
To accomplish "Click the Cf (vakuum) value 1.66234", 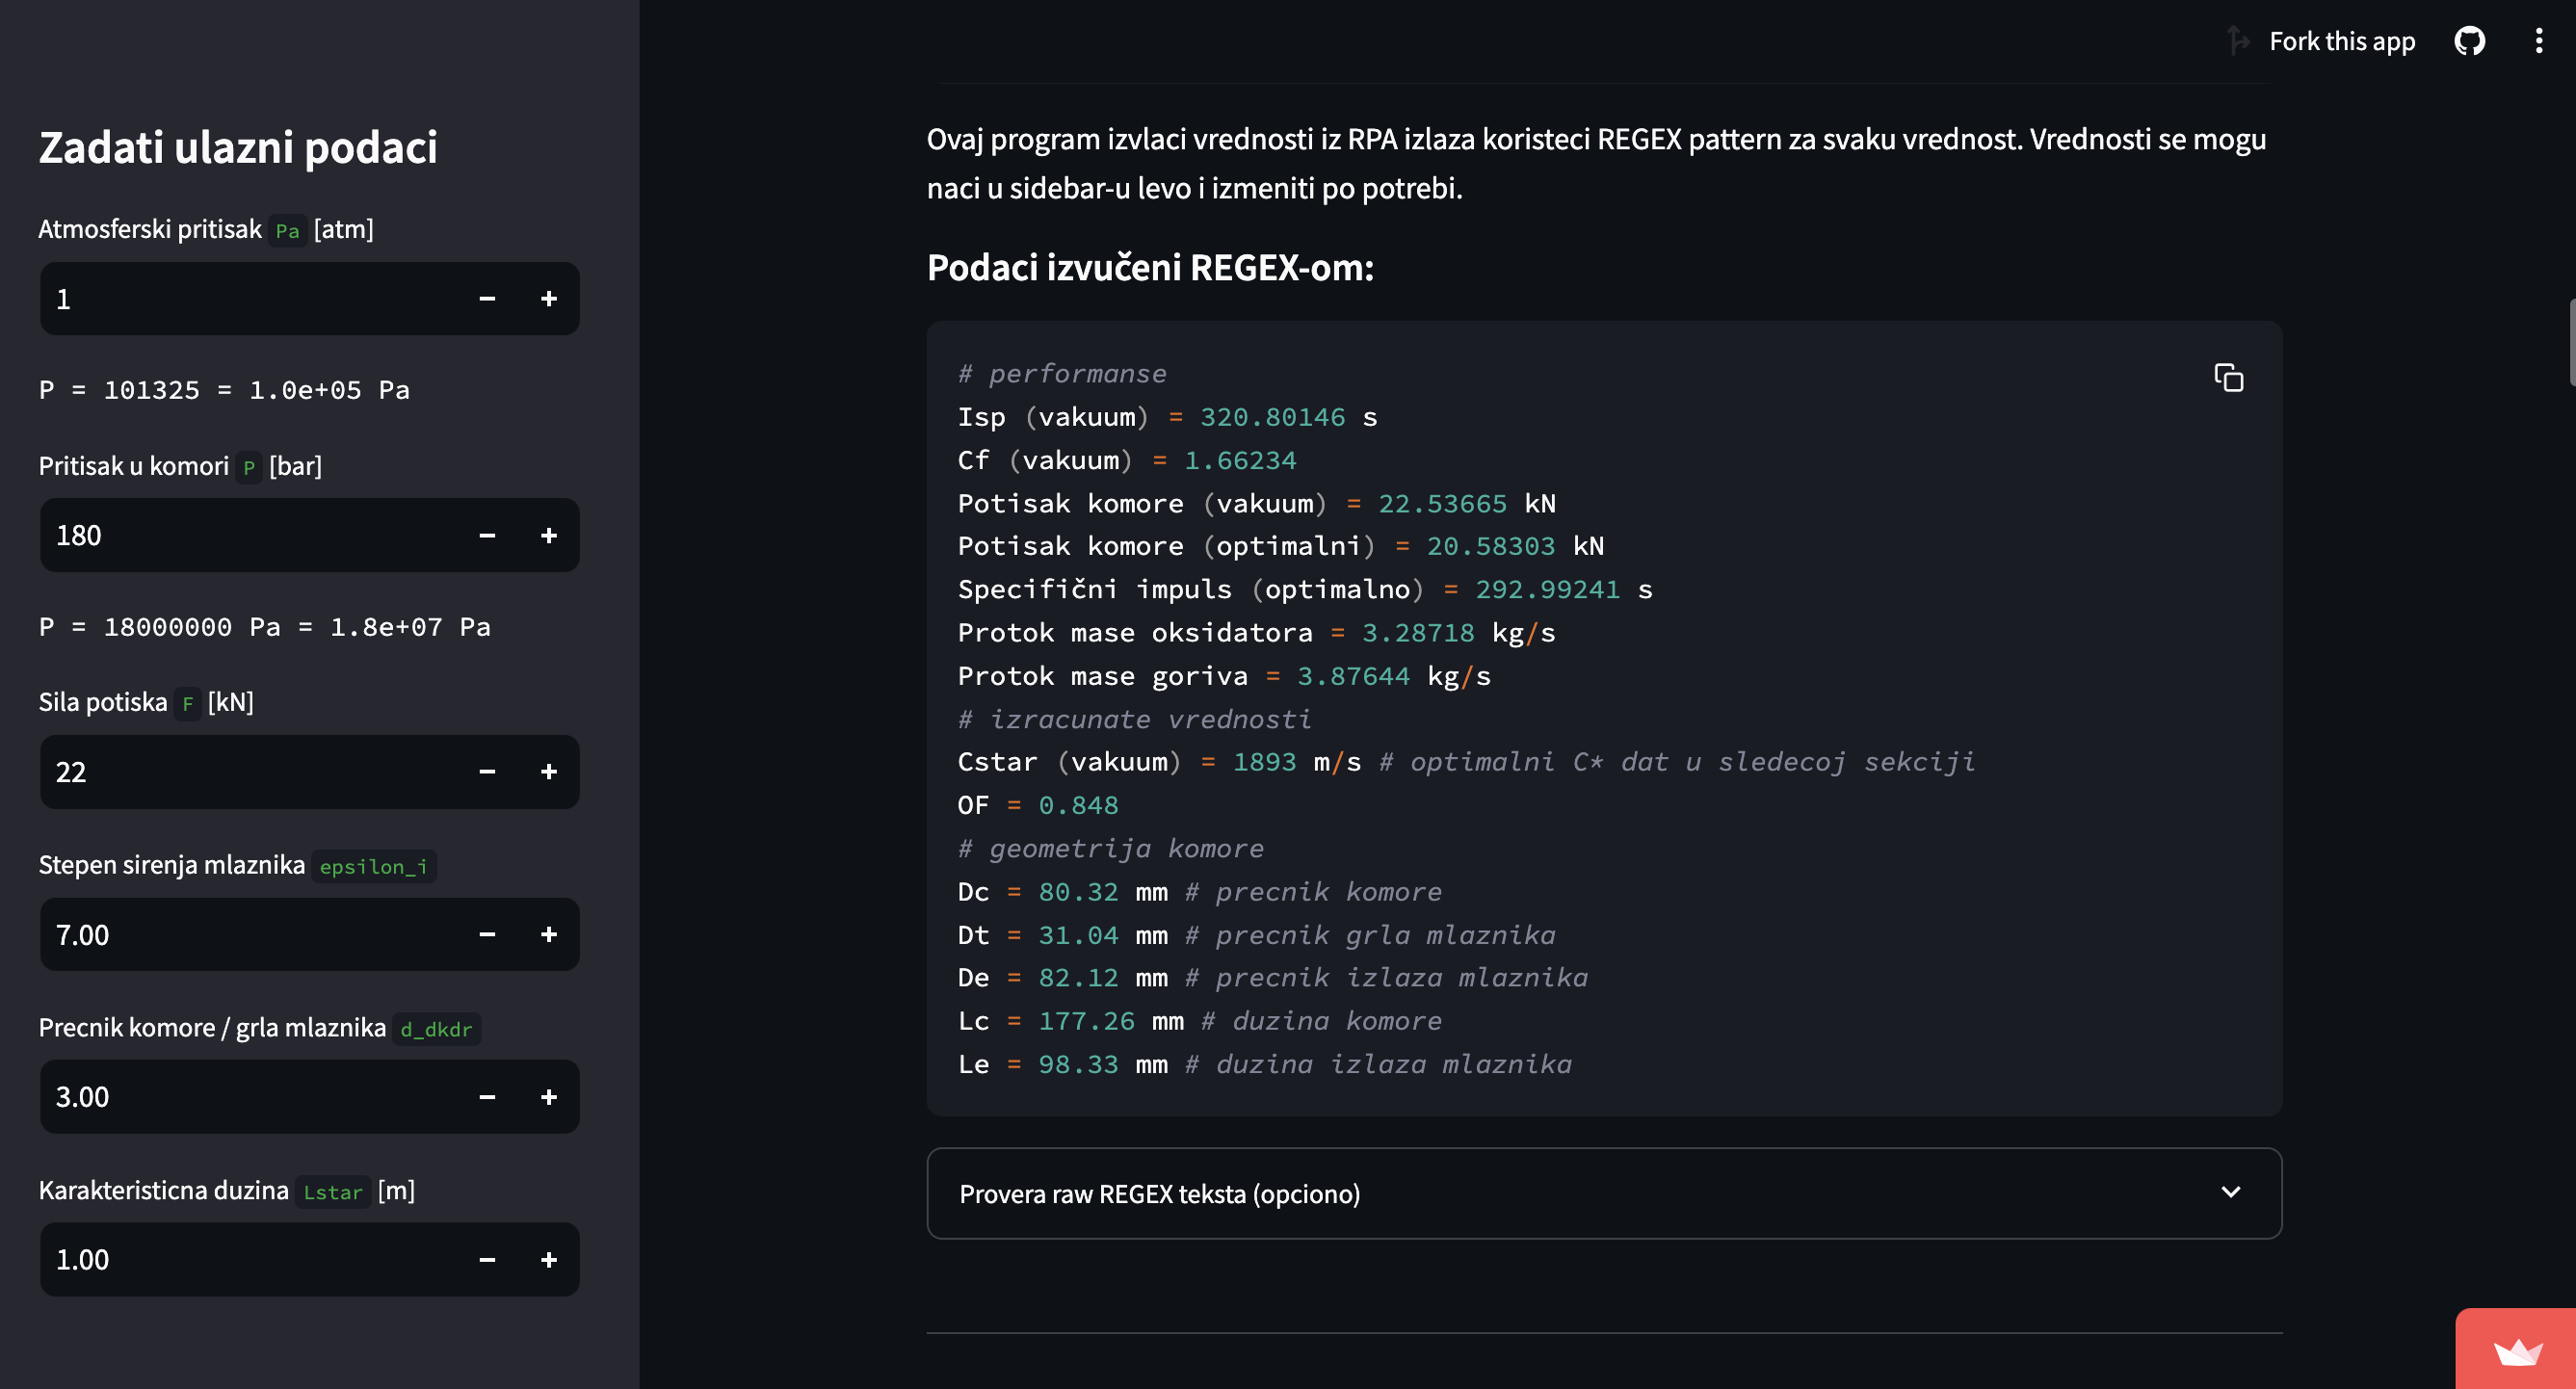I will (1240, 460).
